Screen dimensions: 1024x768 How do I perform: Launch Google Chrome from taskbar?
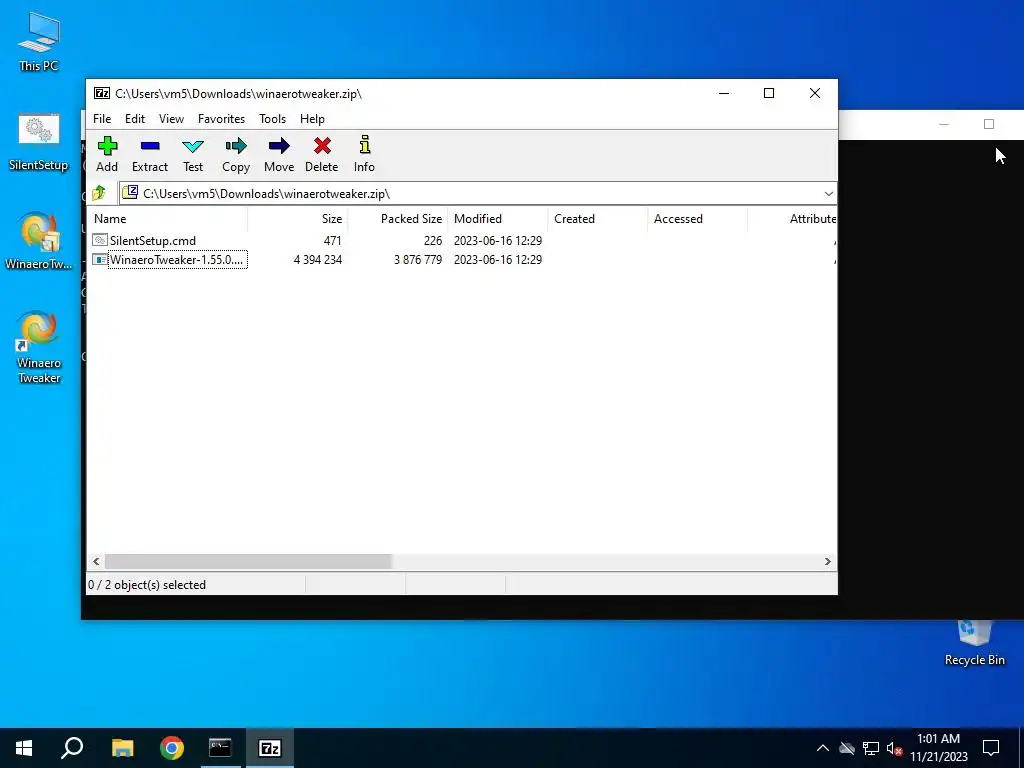pos(172,748)
